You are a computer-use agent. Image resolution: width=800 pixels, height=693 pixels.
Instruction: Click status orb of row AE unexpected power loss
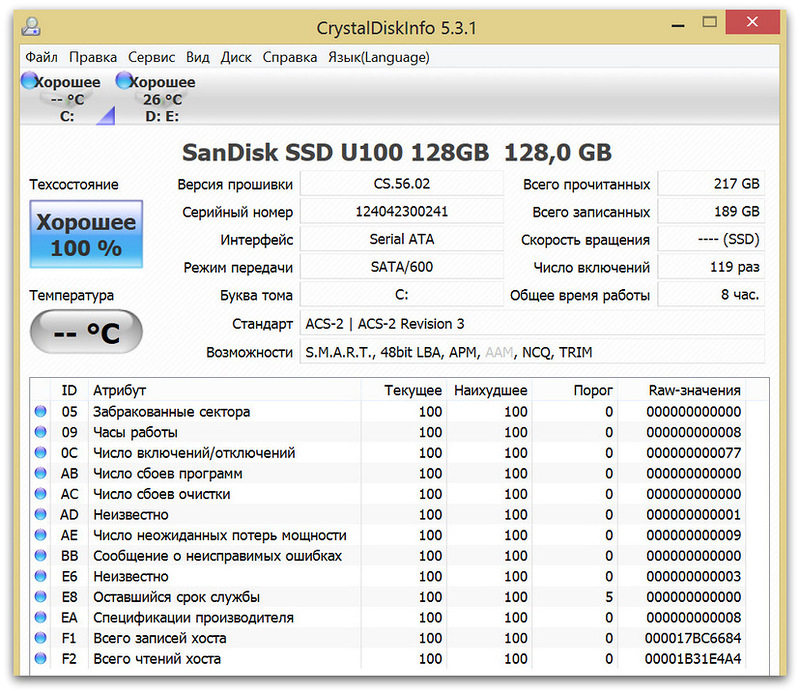point(40,535)
